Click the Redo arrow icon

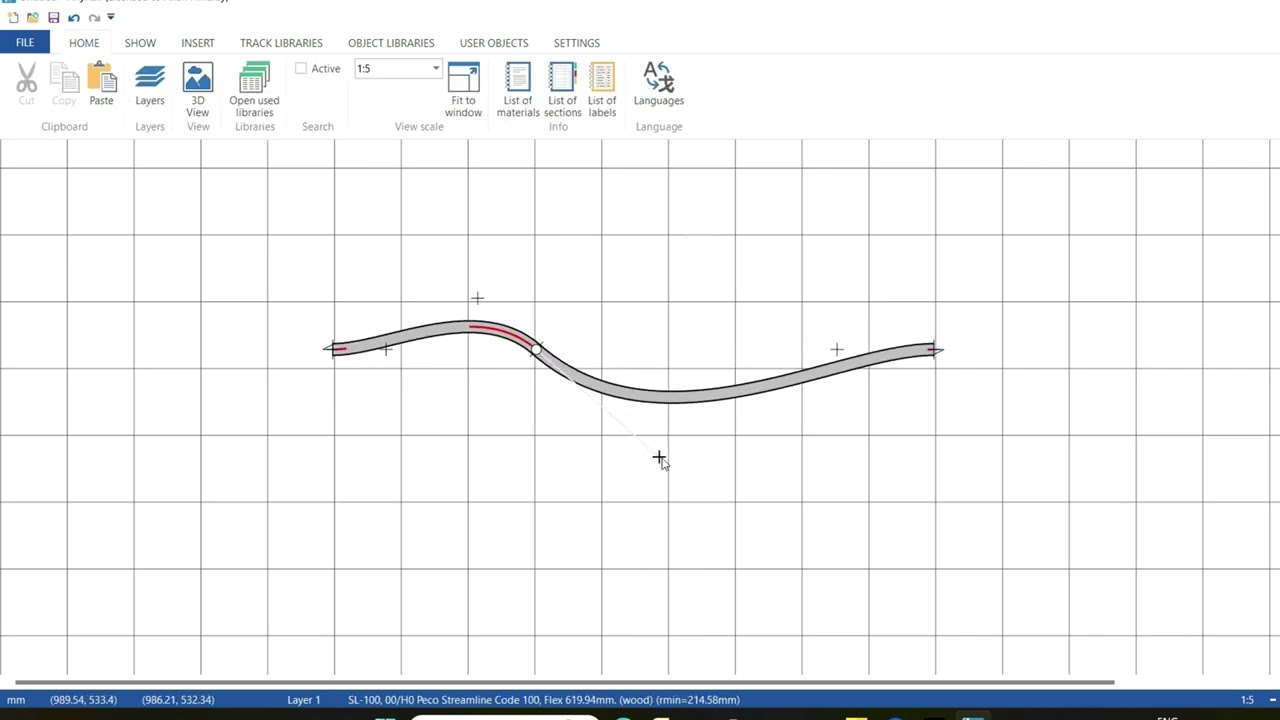(x=94, y=18)
